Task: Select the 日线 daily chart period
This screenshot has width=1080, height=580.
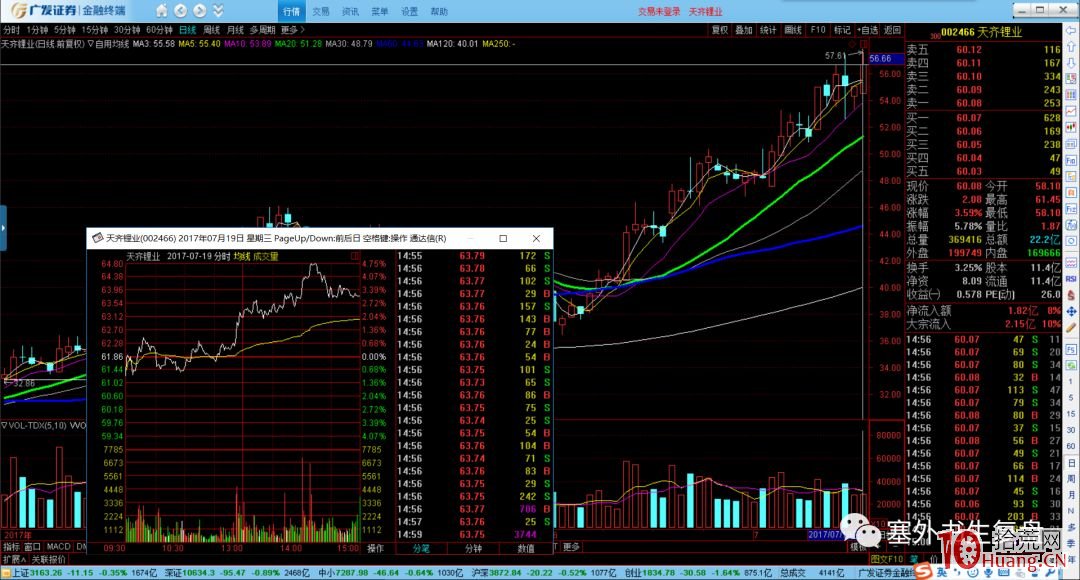Action: point(188,30)
